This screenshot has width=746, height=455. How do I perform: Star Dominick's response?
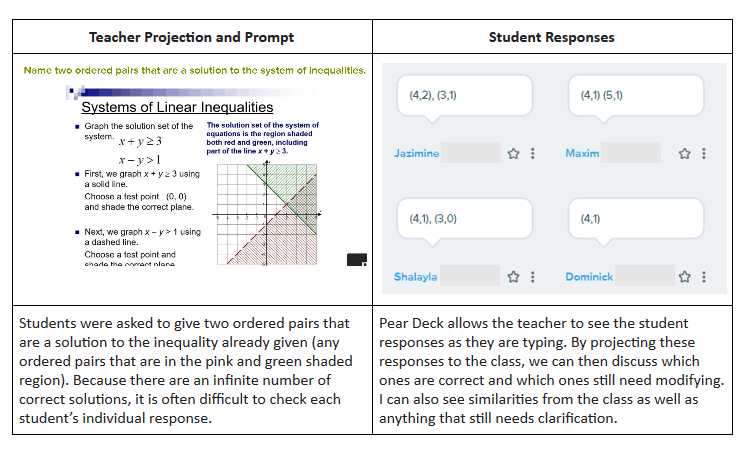click(x=684, y=277)
